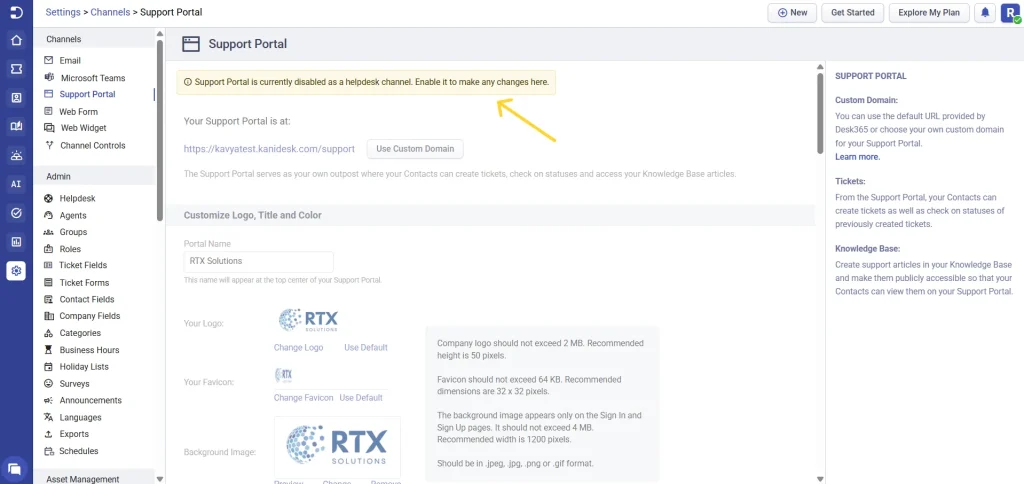
Task: Open the chat icon at bottom-left
Action: (x=16, y=467)
